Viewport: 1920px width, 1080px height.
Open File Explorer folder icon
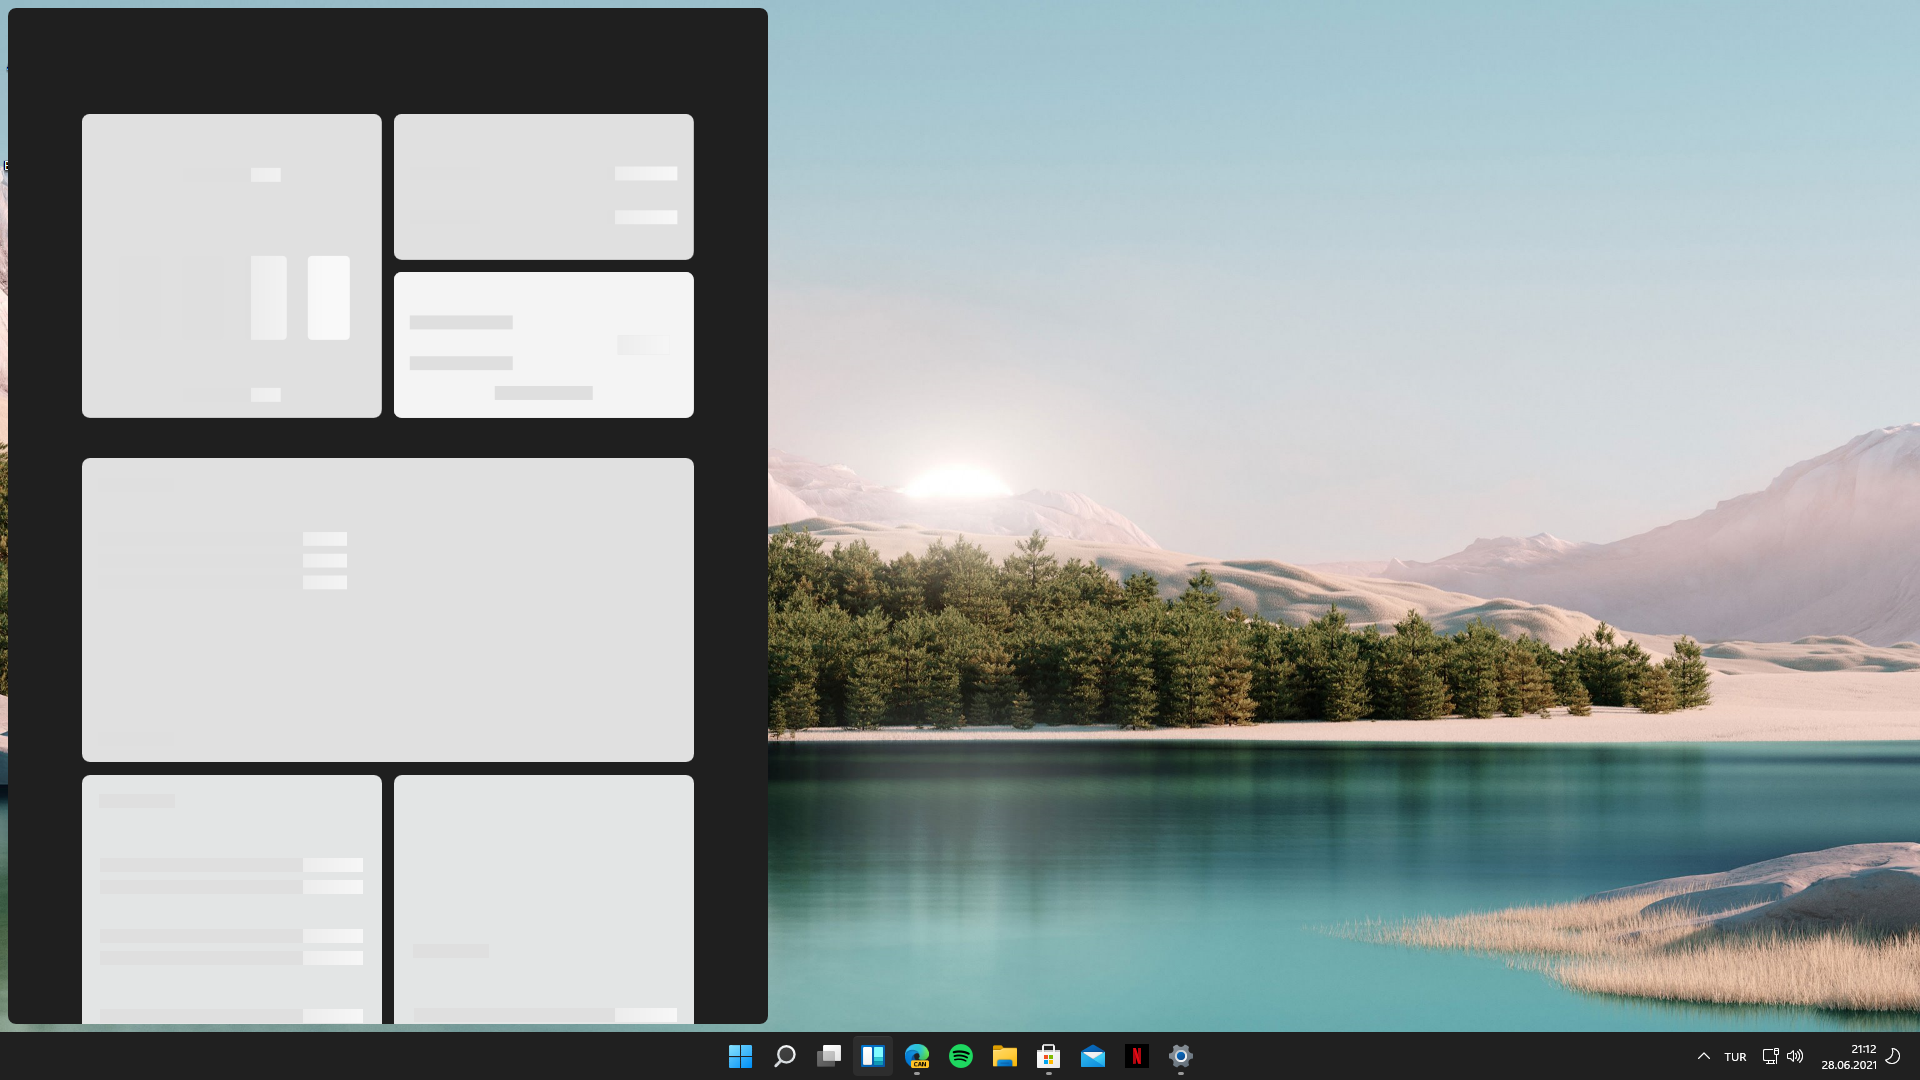point(1005,1056)
